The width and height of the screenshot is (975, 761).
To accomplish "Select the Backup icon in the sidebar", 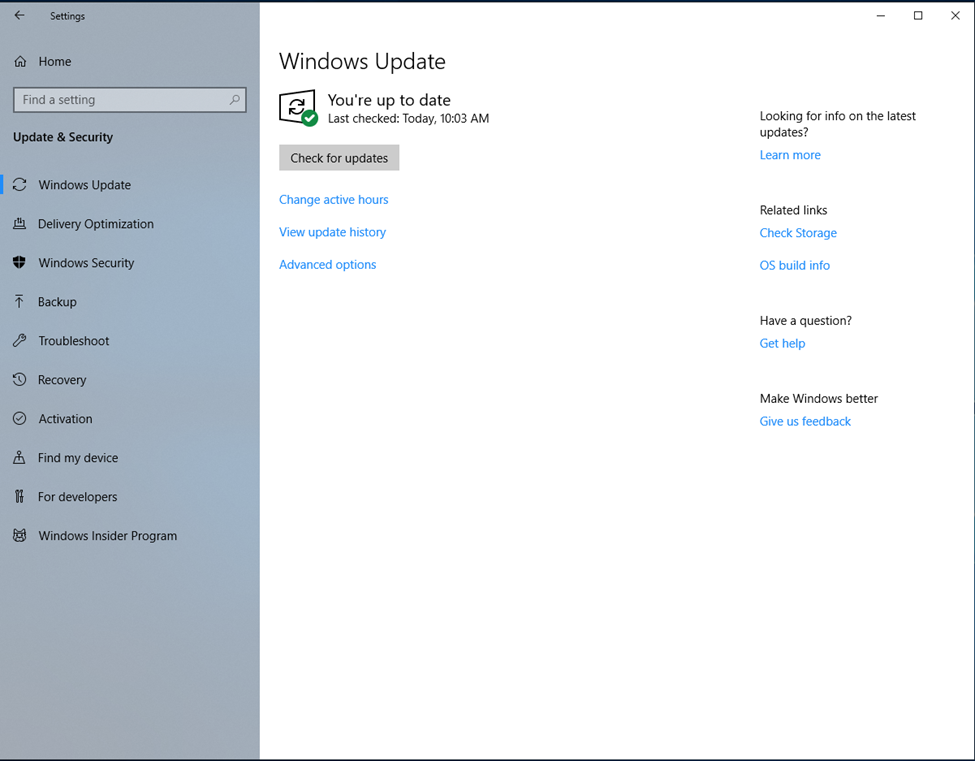I will pyautogui.click(x=20, y=302).
